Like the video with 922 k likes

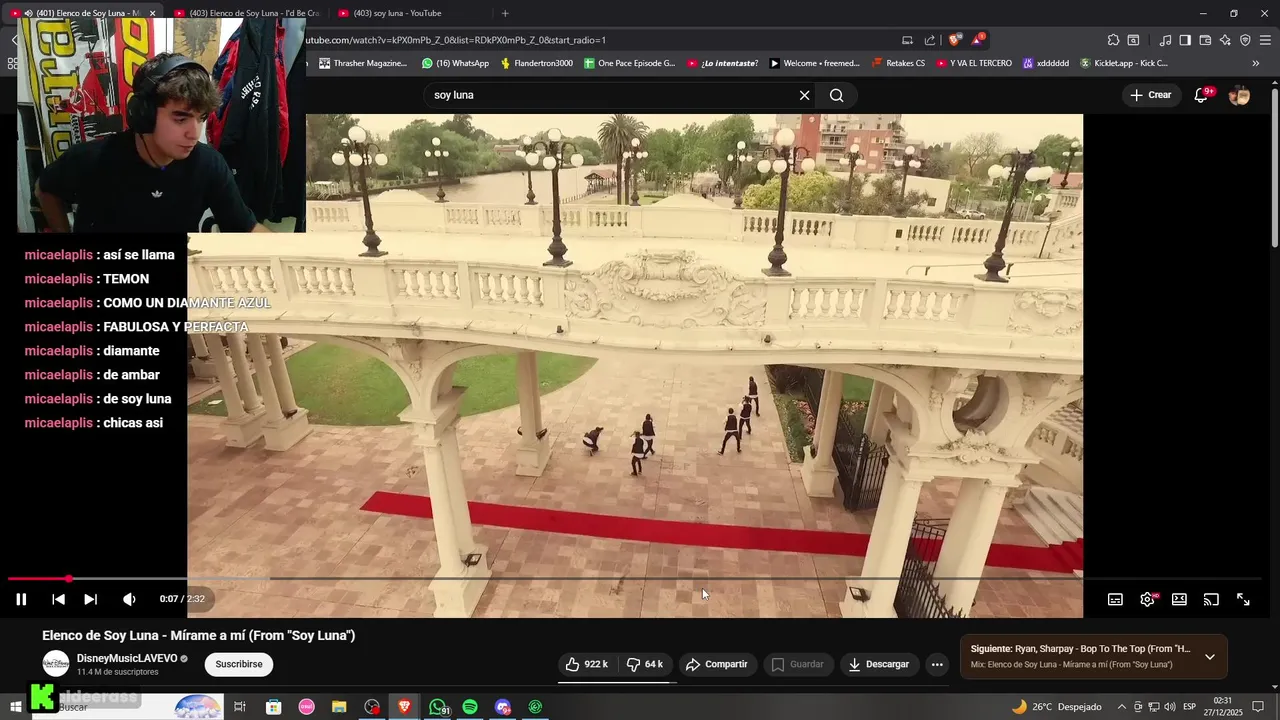coord(587,664)
